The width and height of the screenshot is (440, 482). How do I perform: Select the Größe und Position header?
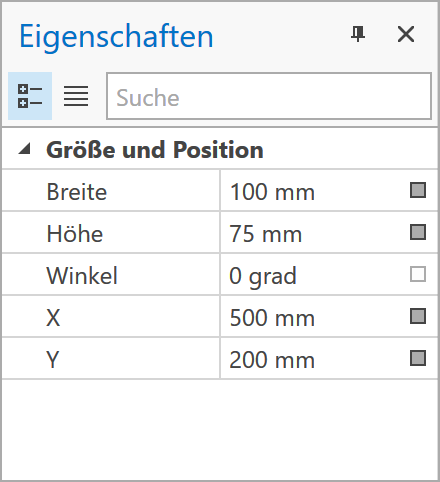coord(155,150)
